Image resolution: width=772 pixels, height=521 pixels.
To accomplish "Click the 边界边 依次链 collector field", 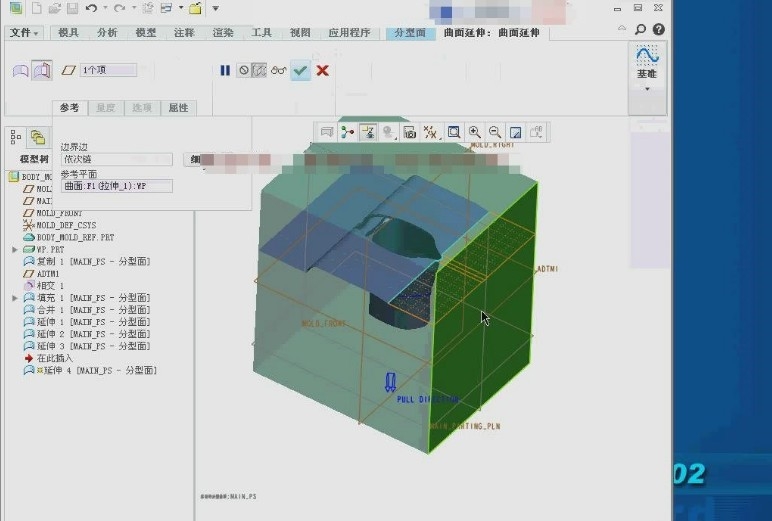I will 117,159.
